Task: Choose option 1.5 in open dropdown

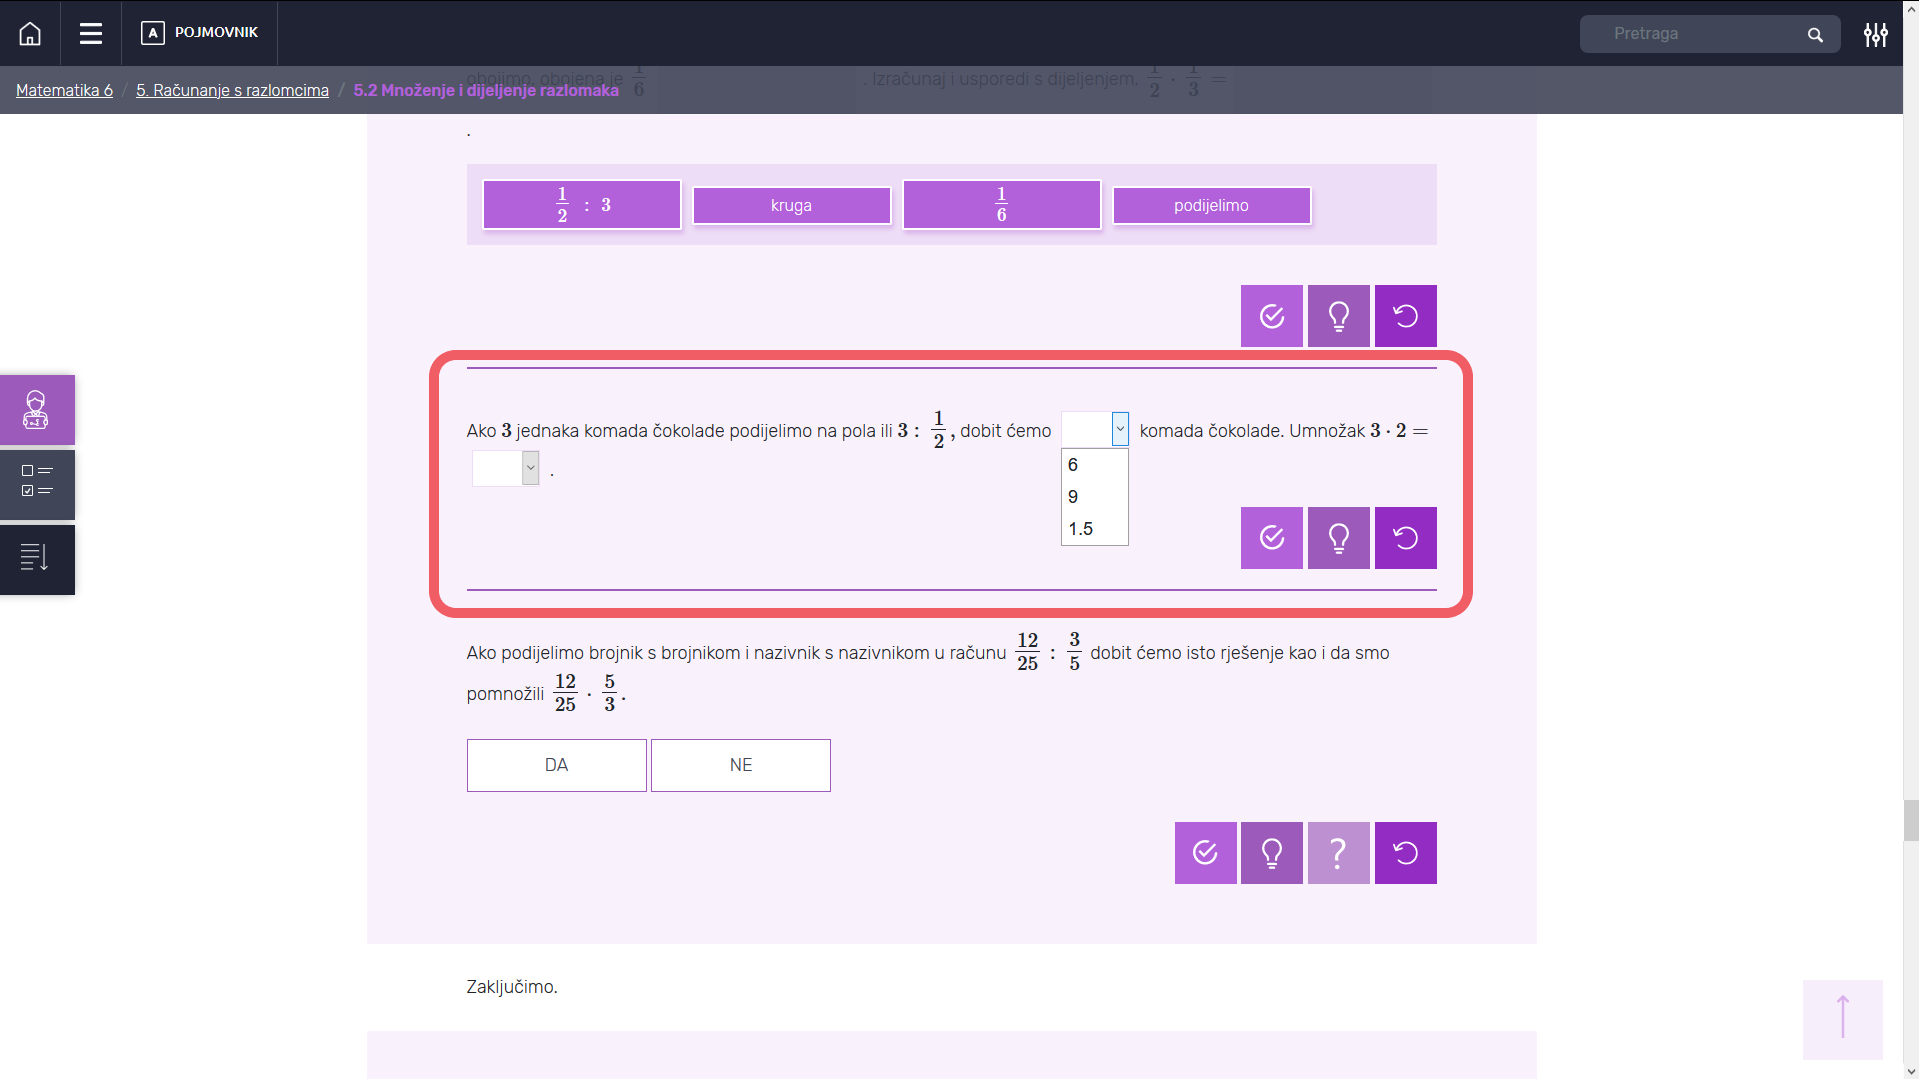Action: coord(1080,529)
